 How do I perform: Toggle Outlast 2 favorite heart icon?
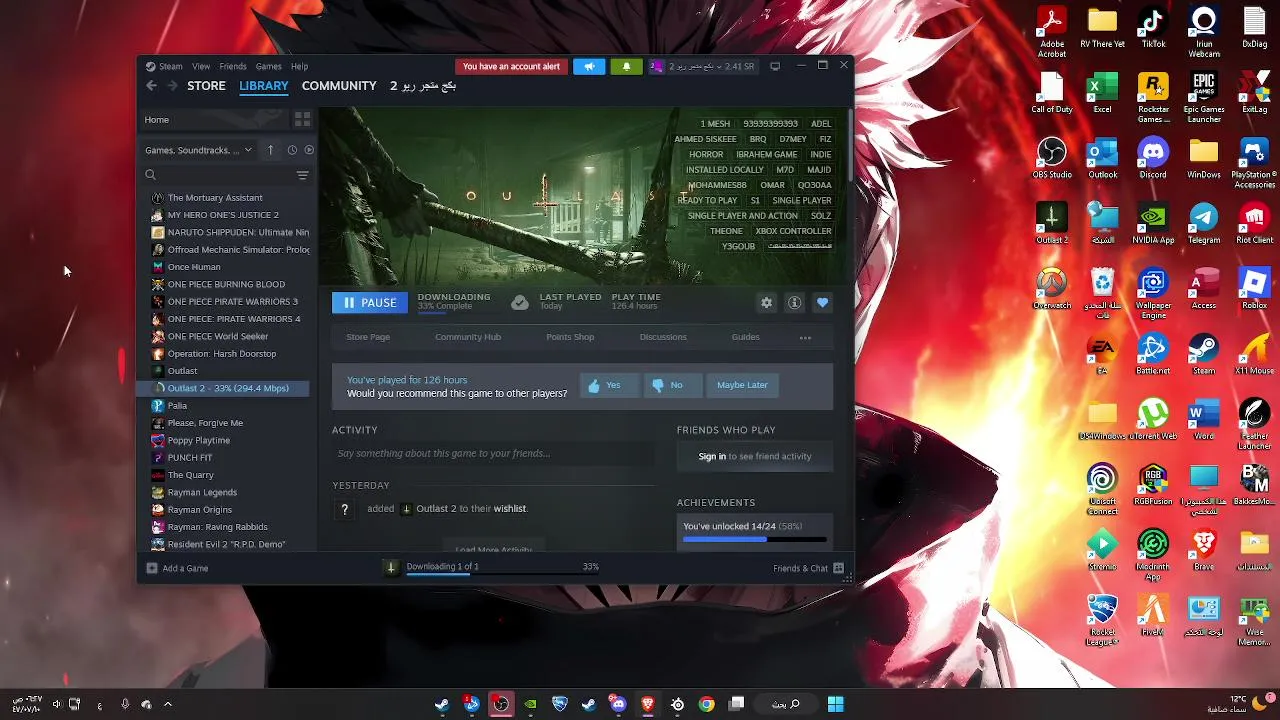pos(822,303)
